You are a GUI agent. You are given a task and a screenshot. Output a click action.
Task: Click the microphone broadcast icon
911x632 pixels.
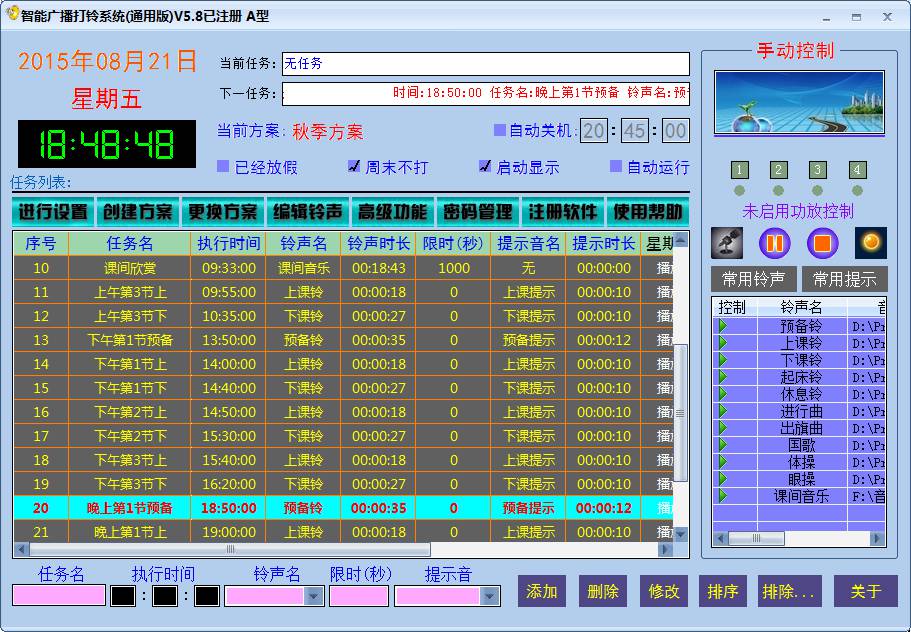tap(727, 243)
